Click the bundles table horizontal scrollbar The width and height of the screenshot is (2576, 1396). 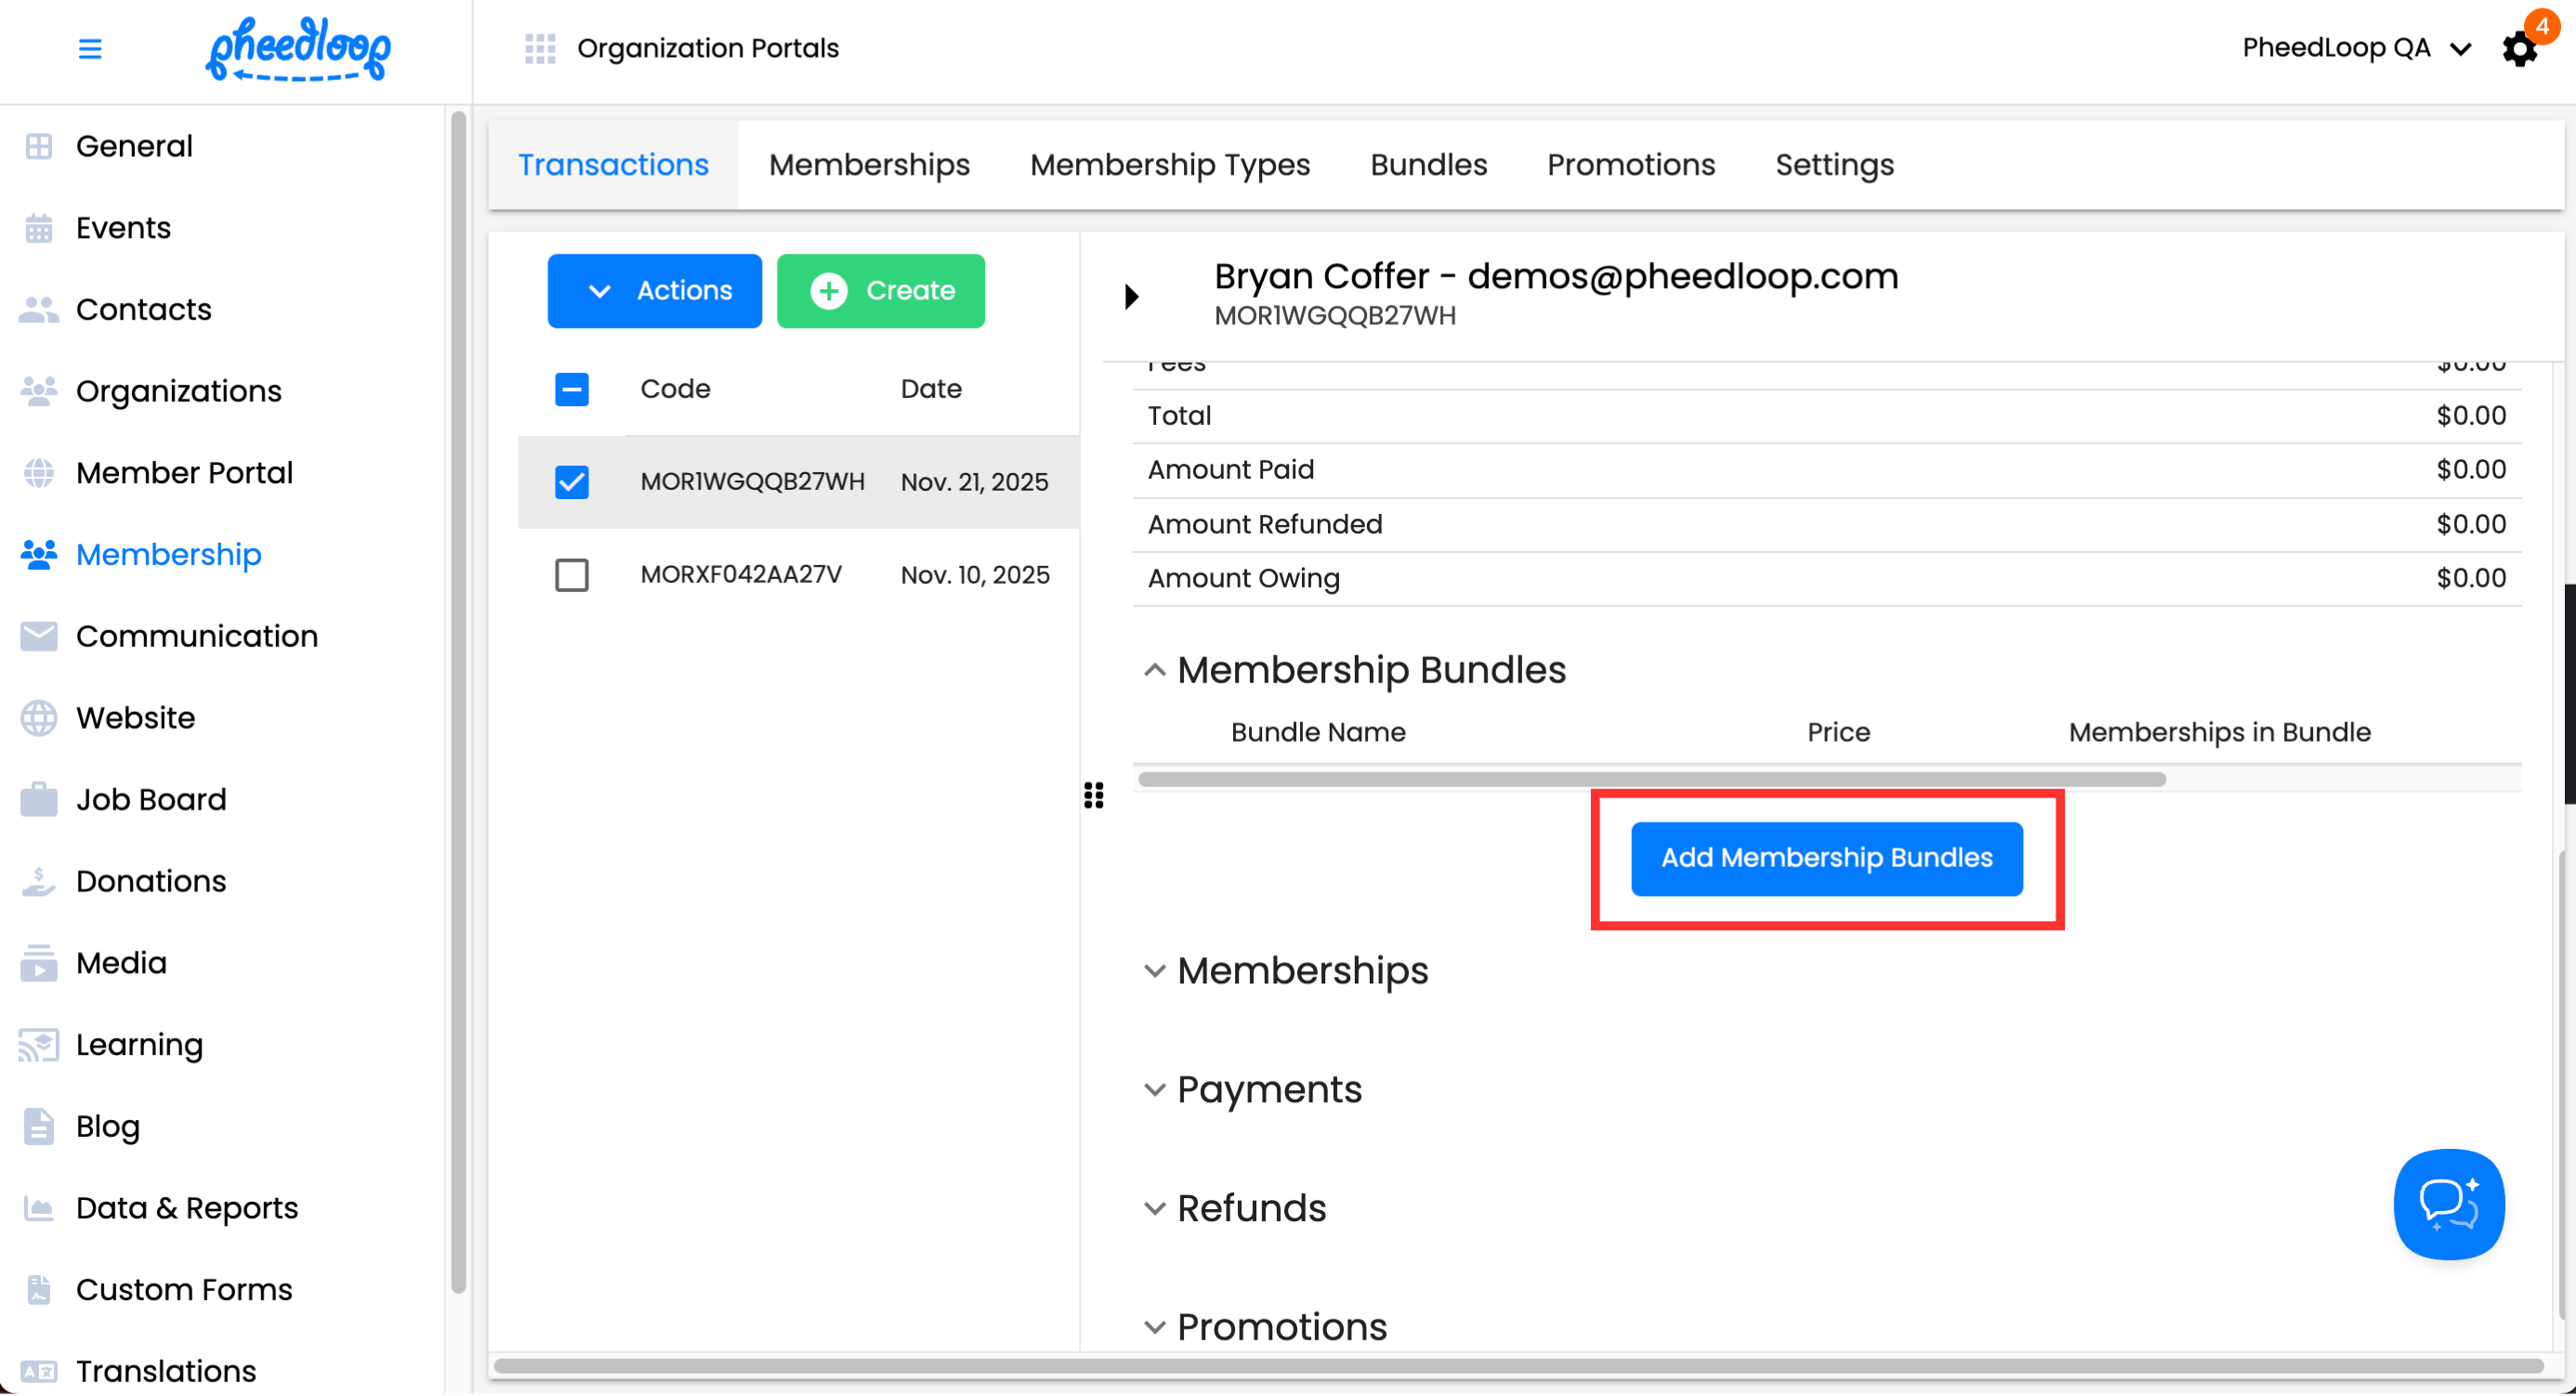[x=1650, y=780]
